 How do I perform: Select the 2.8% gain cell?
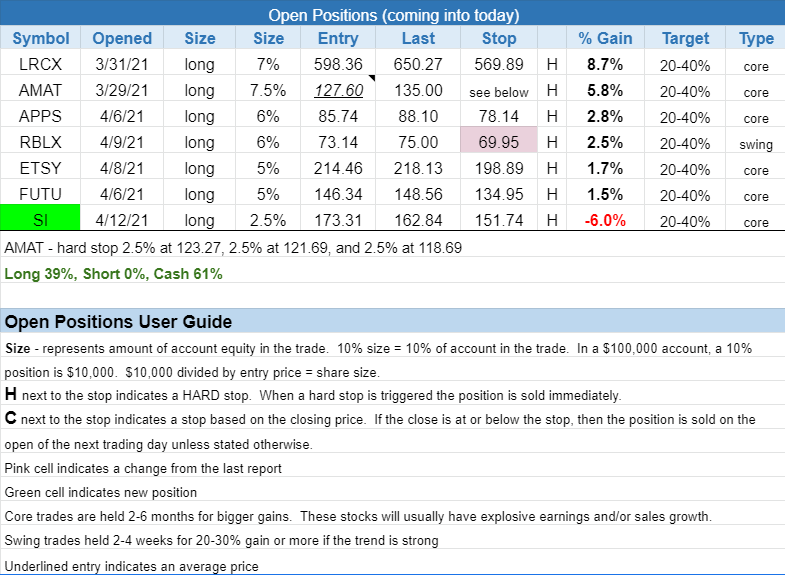tap(605, 116)
